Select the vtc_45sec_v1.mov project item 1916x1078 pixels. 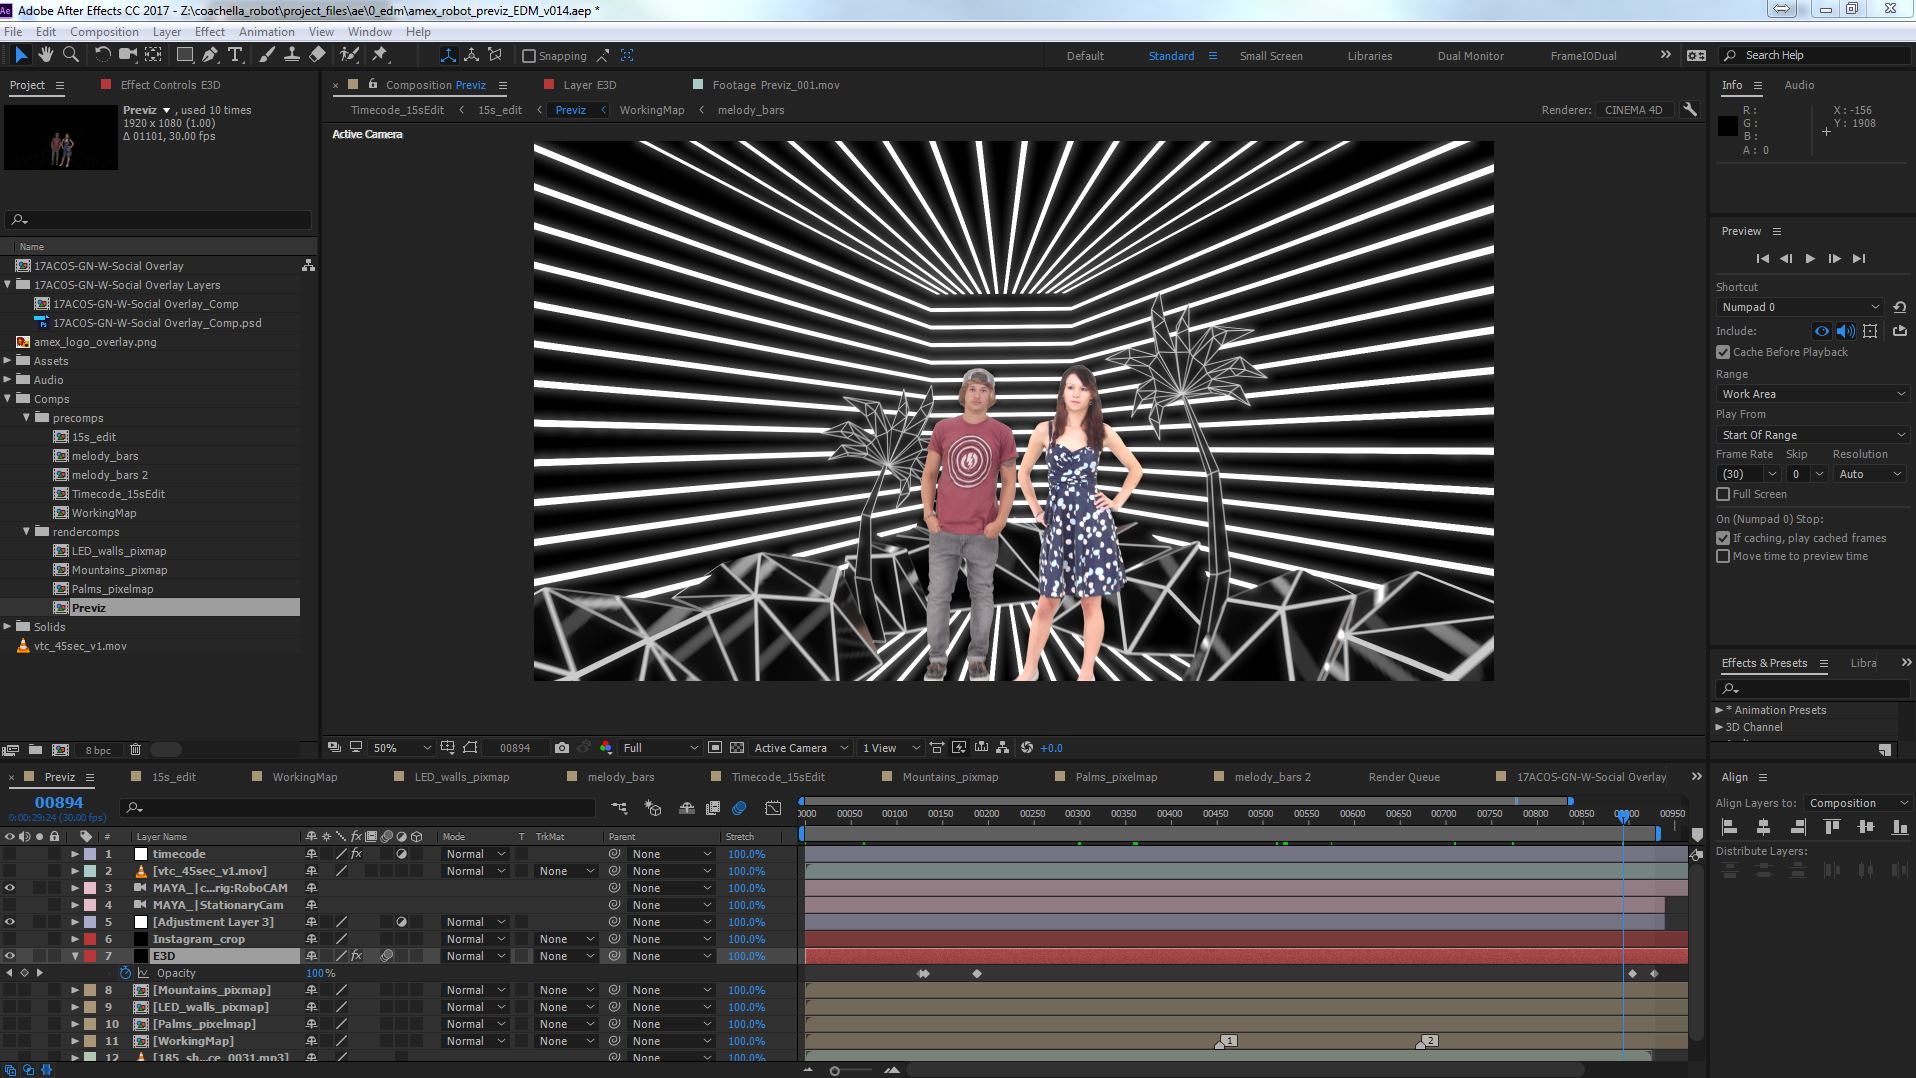(80, 646)
